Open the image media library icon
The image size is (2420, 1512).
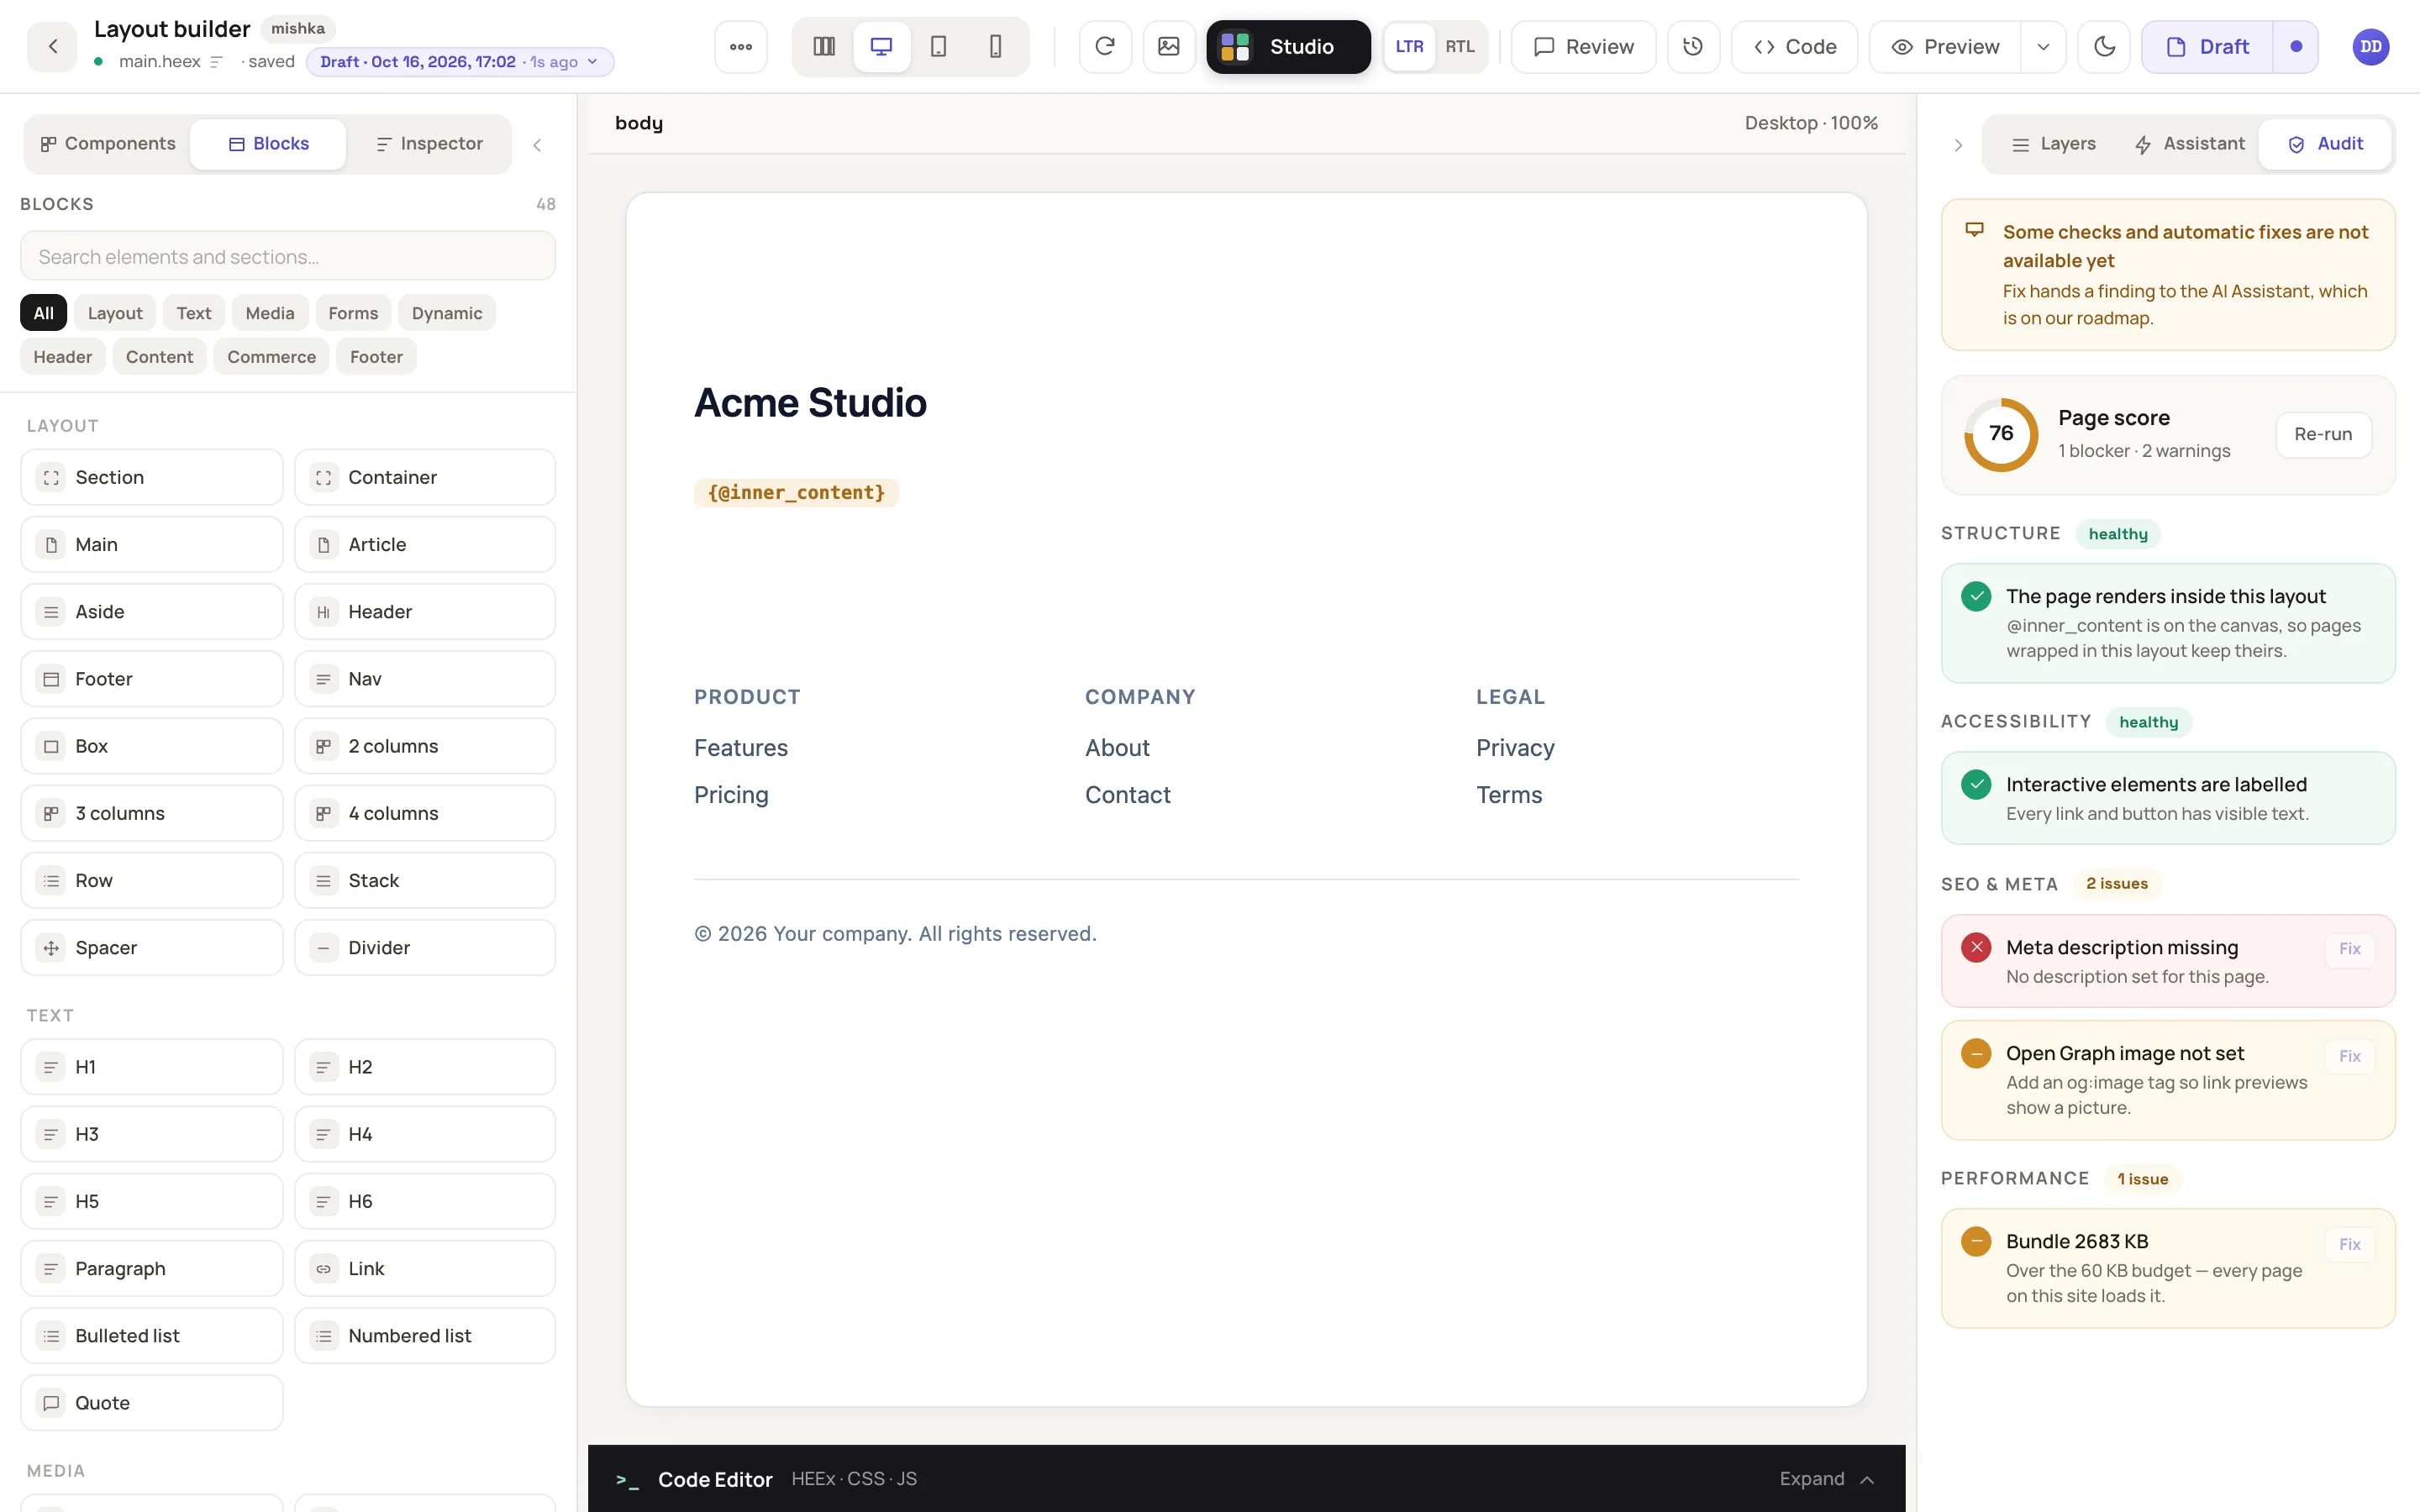point(1168,46)
